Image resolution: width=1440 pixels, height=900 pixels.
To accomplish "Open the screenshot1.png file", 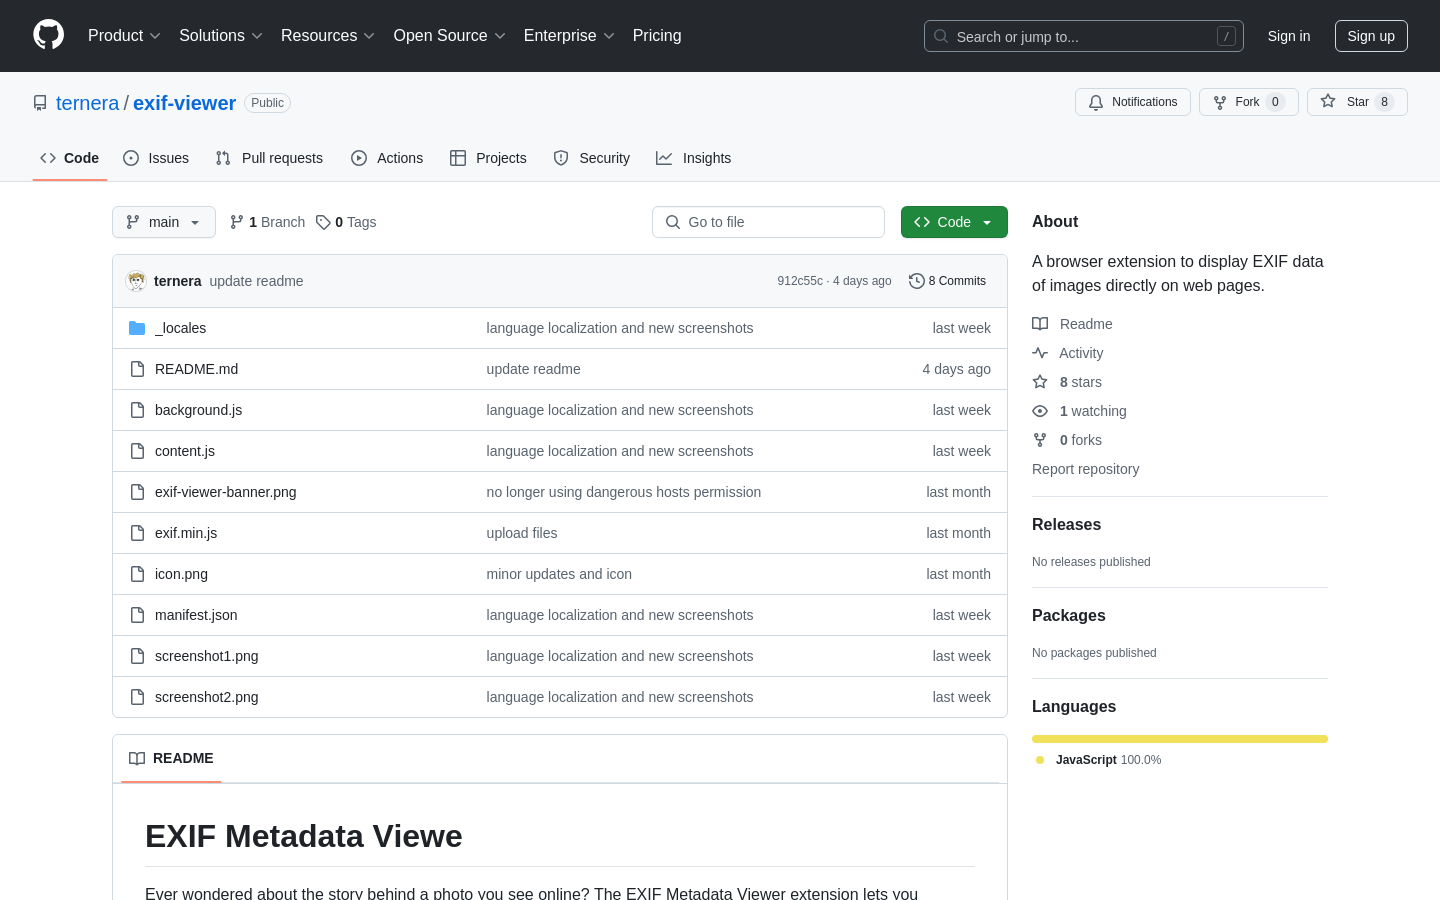I will pyautogui.click(x=206, y=656).
